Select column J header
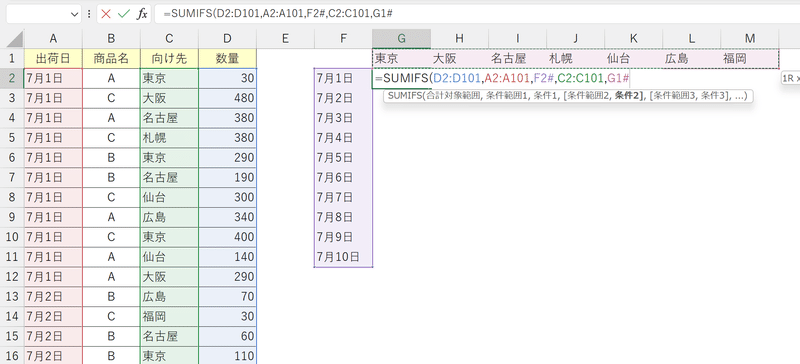Viewport: 800px width, 364px height. 576,38
